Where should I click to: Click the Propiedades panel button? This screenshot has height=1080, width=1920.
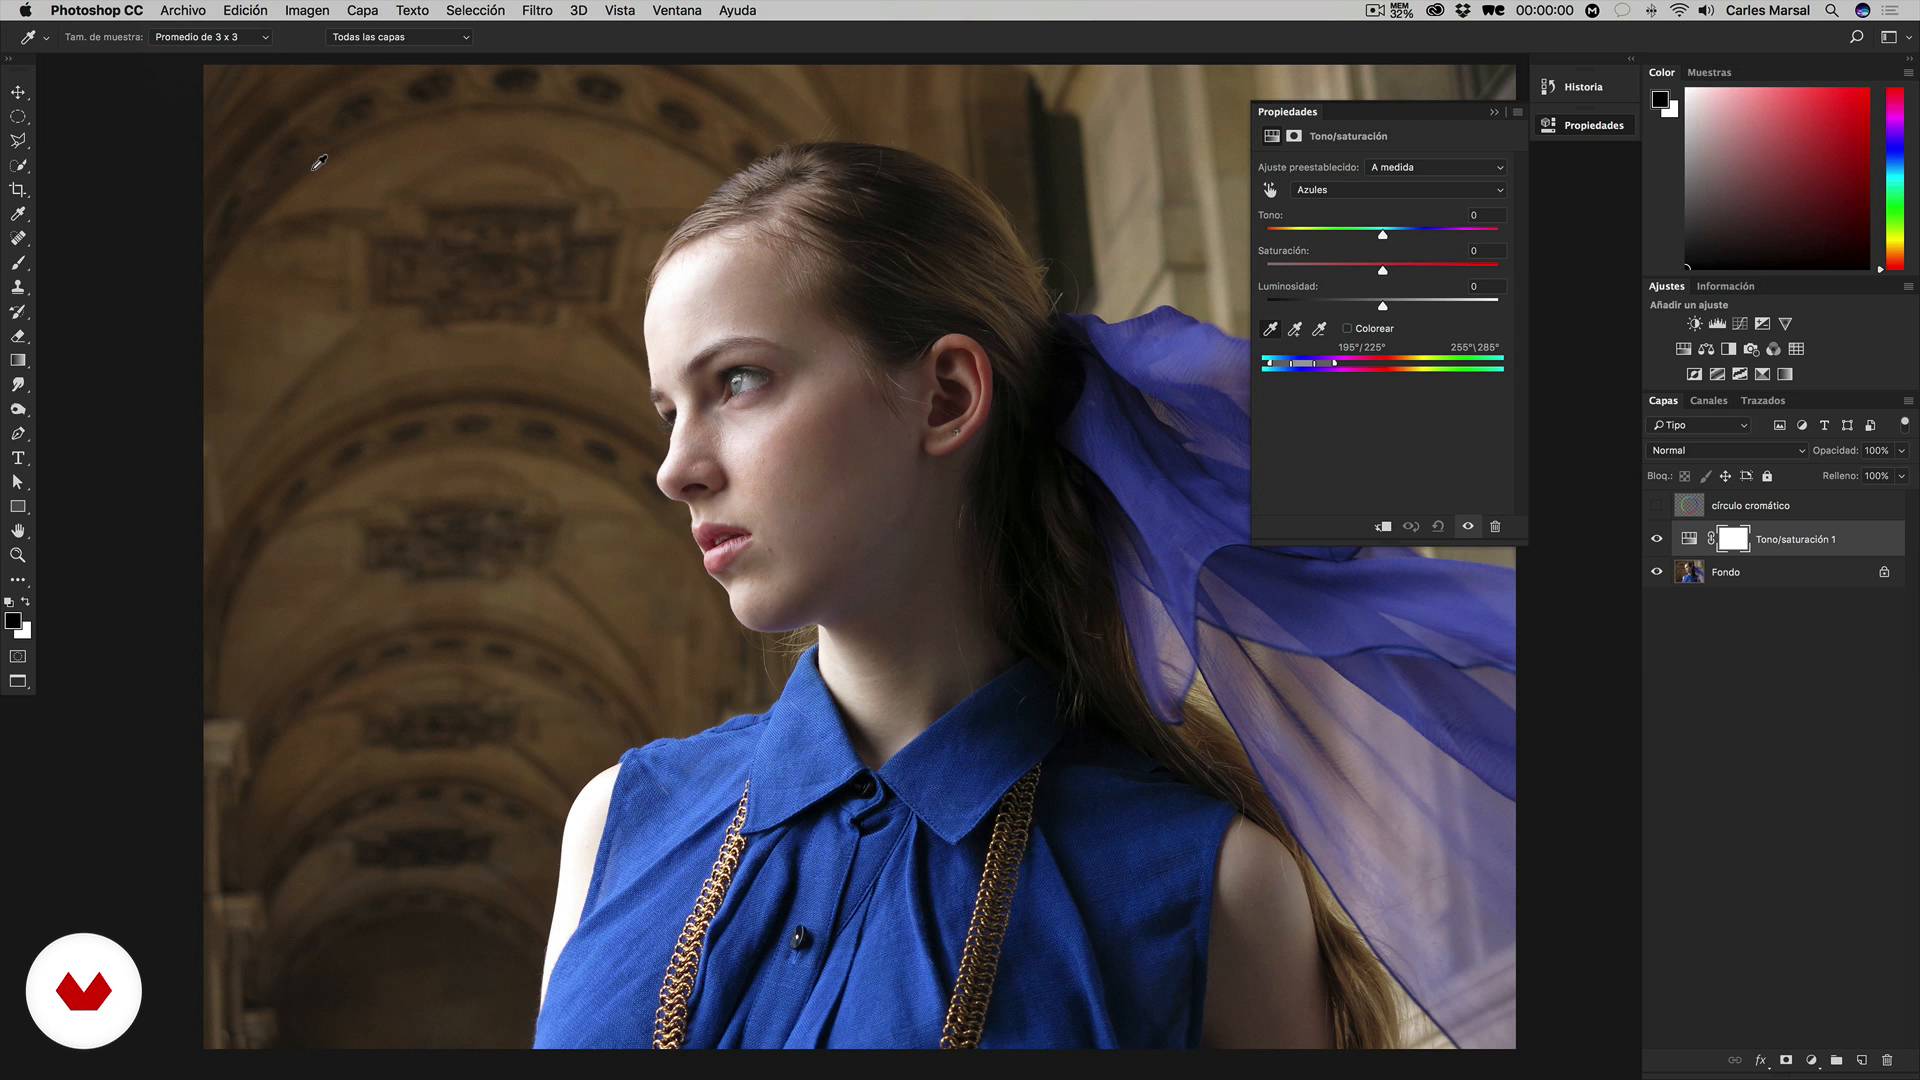point(1583,125)
